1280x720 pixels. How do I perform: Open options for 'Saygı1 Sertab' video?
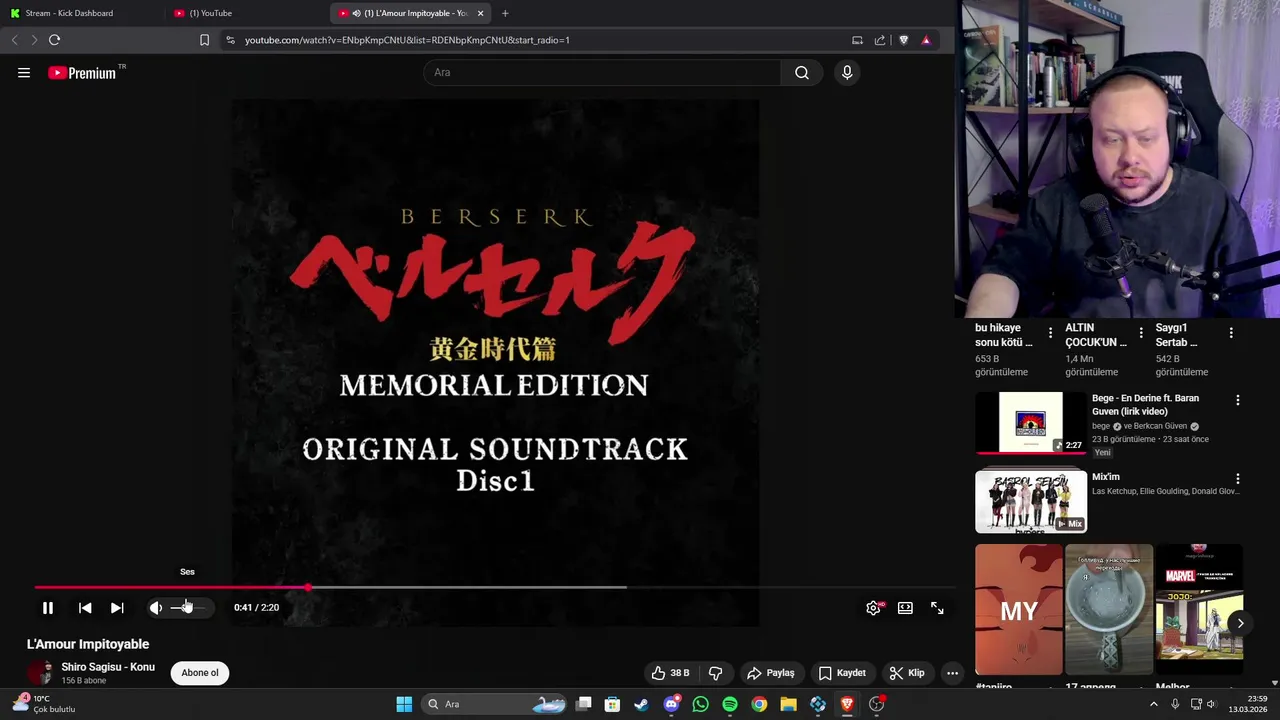point(1231,333)
